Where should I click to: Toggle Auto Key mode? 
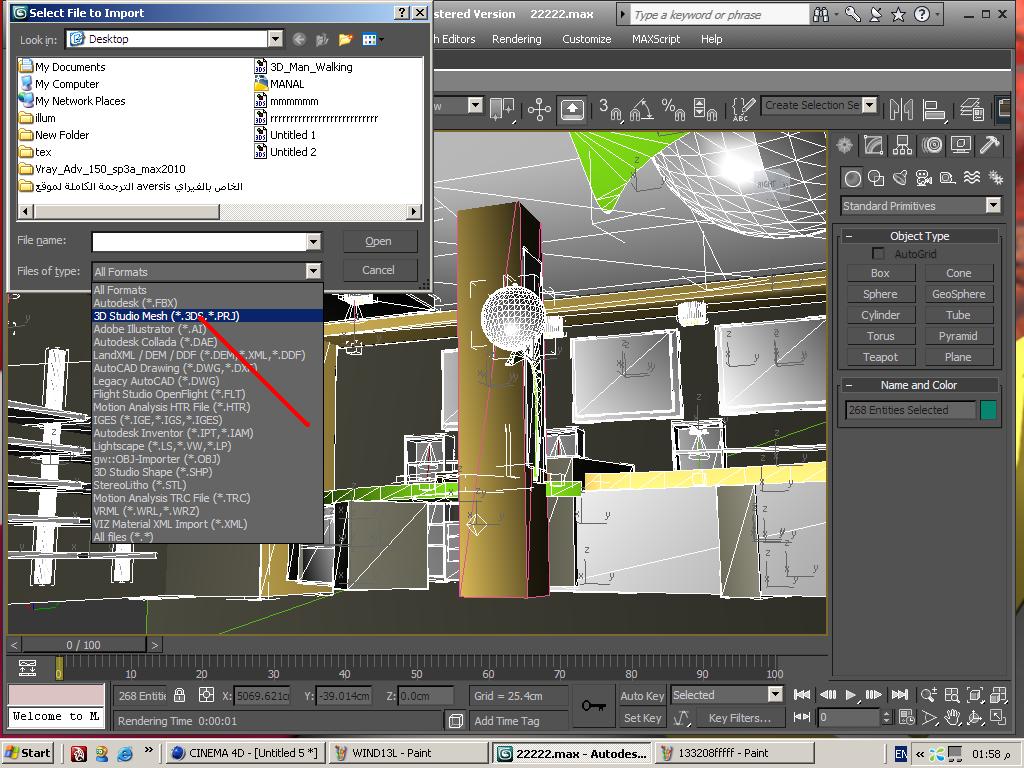[x=642, y=696]
